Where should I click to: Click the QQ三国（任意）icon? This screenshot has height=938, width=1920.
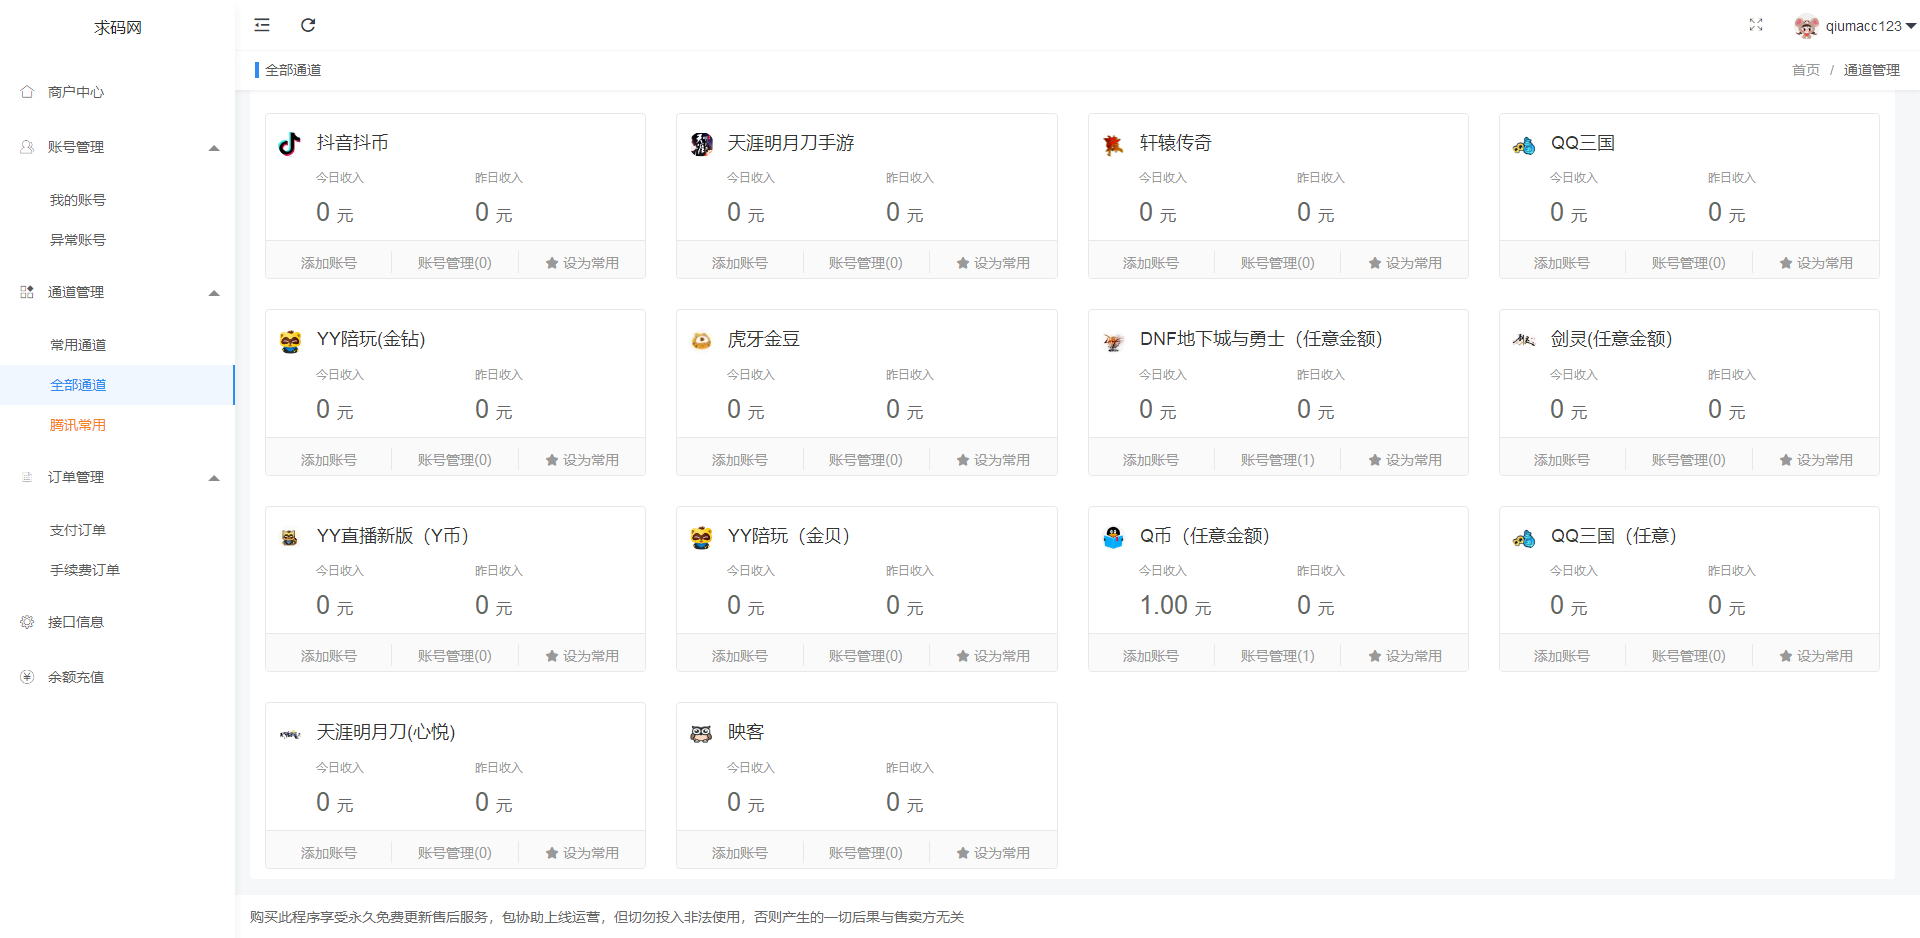tap(1524, 539)
